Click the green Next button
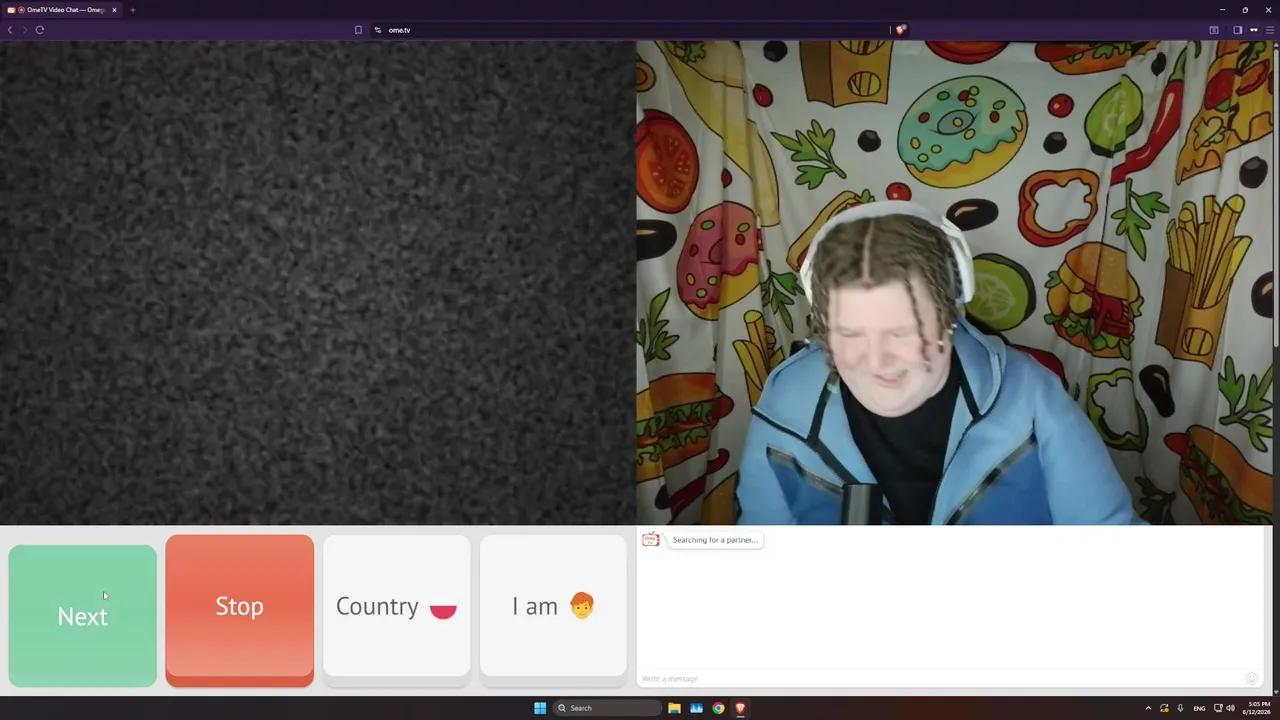 (83, 615)
